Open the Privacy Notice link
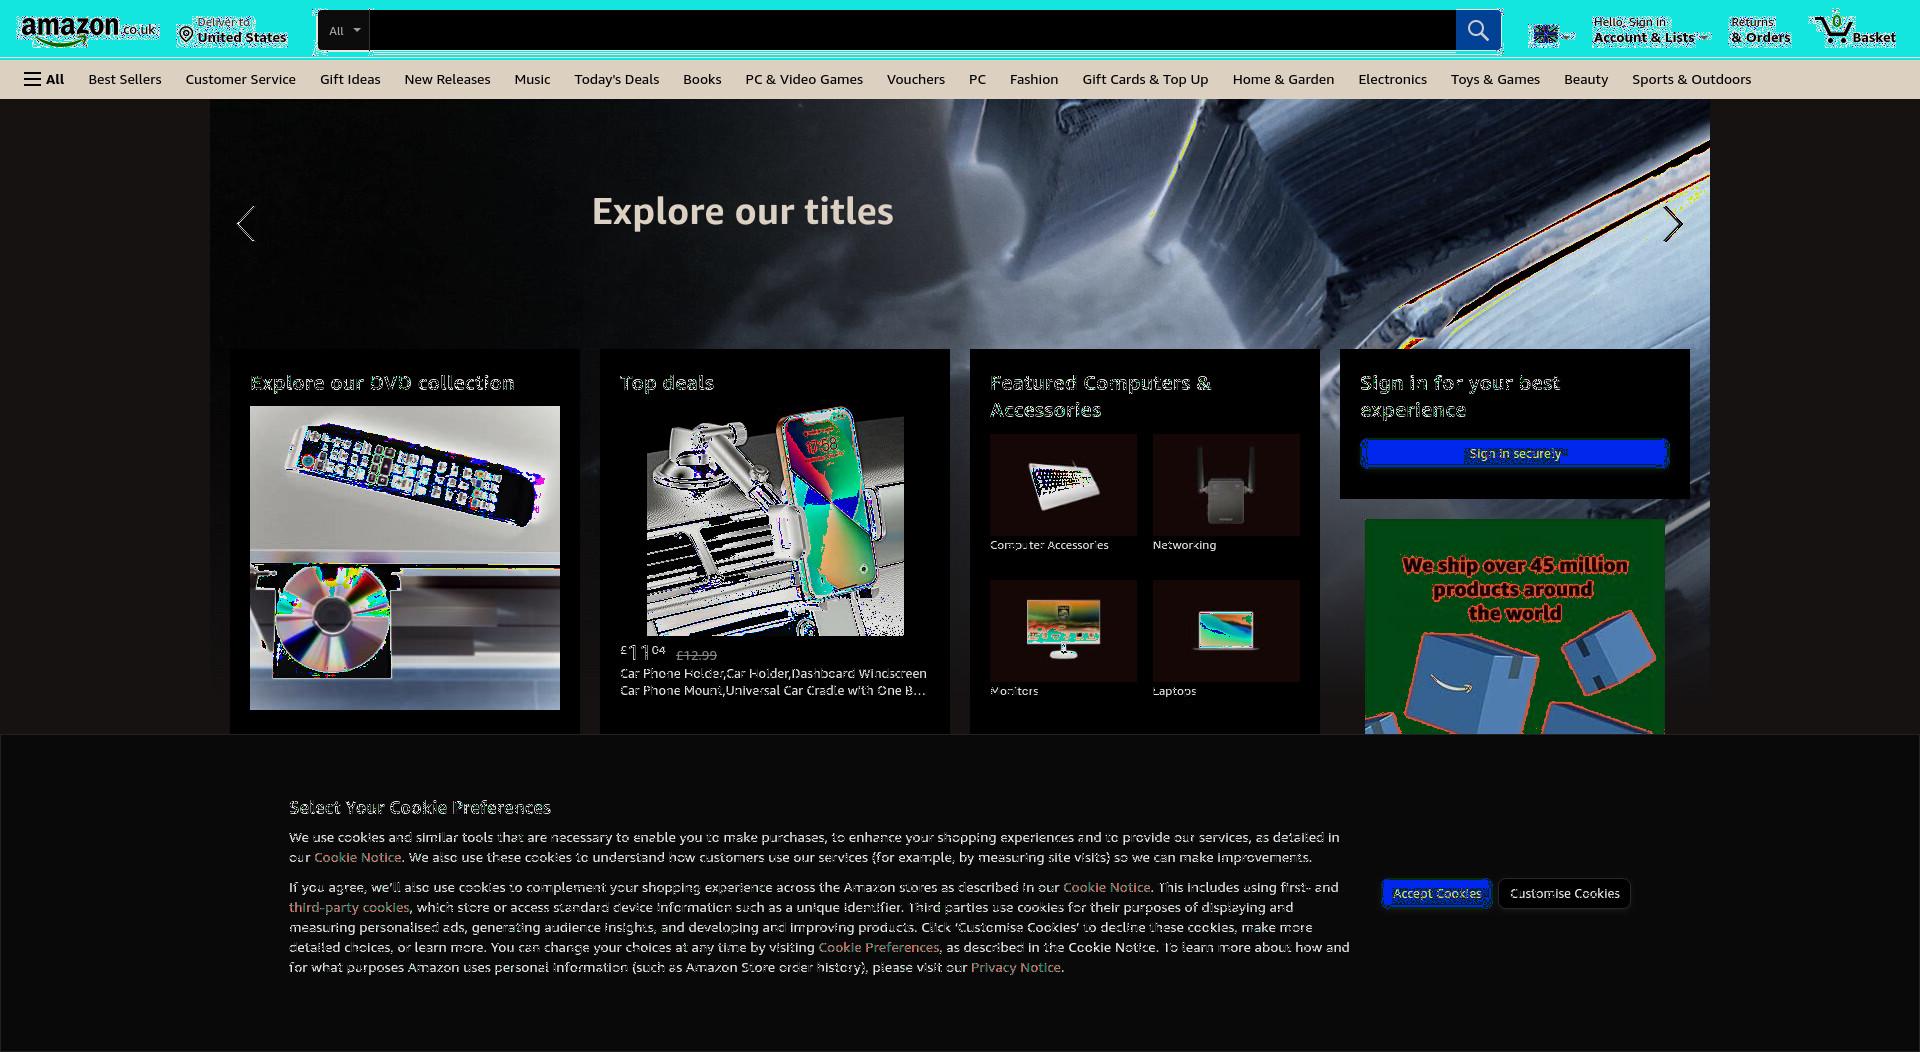1920x1052 pixels. click(x=1015, y=968)
